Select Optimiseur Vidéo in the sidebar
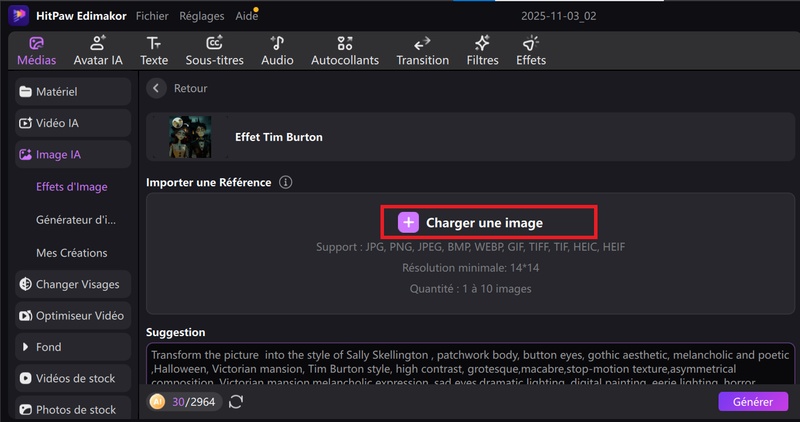Viewport: 800px width, 422px height. pyautogui.click(x=73, y=315)
